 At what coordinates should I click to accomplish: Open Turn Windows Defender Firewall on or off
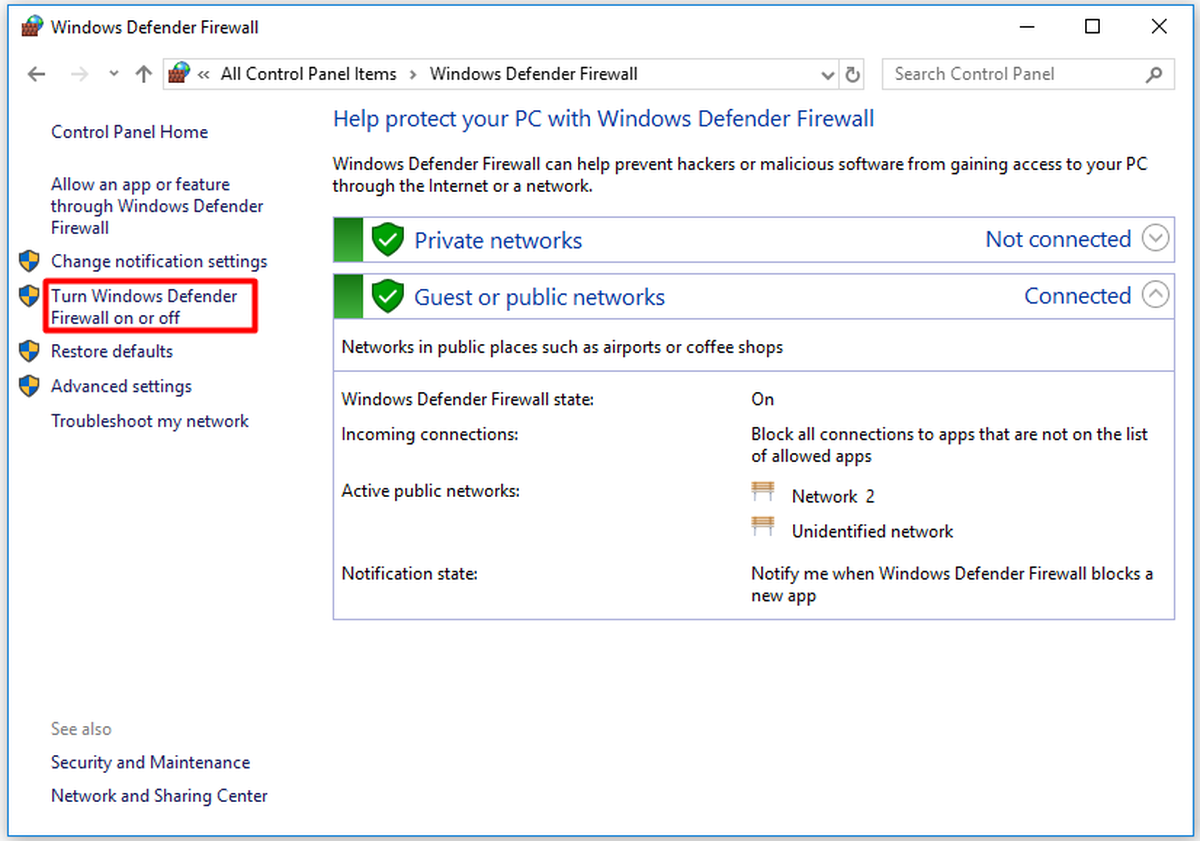145,307
